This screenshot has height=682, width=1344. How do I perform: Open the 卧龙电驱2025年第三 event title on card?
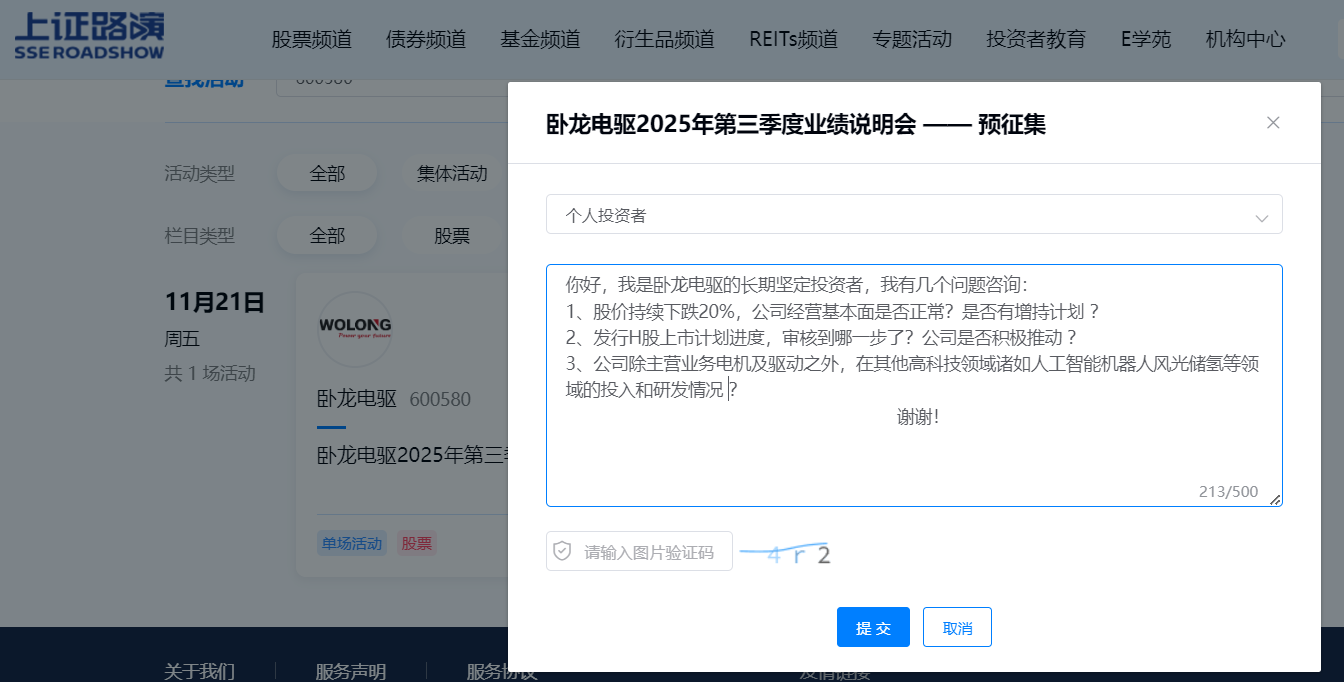pos(412,455)
